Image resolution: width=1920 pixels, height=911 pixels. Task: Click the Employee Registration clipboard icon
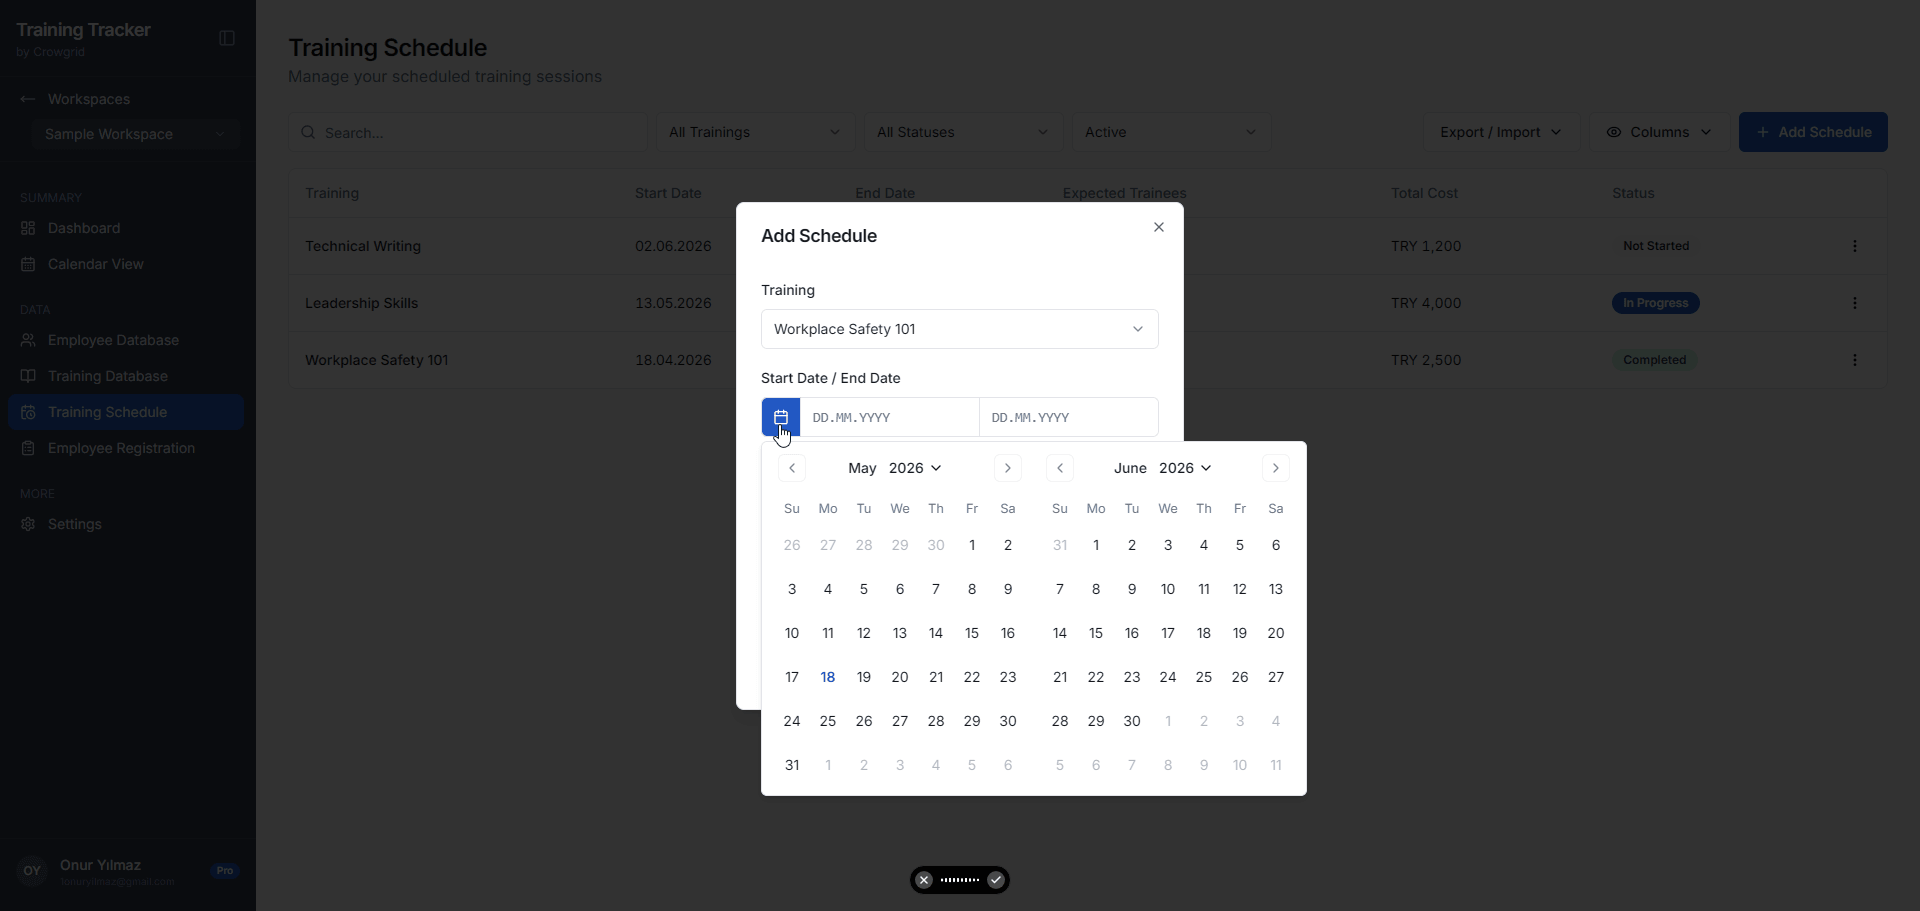click(28, 448)
